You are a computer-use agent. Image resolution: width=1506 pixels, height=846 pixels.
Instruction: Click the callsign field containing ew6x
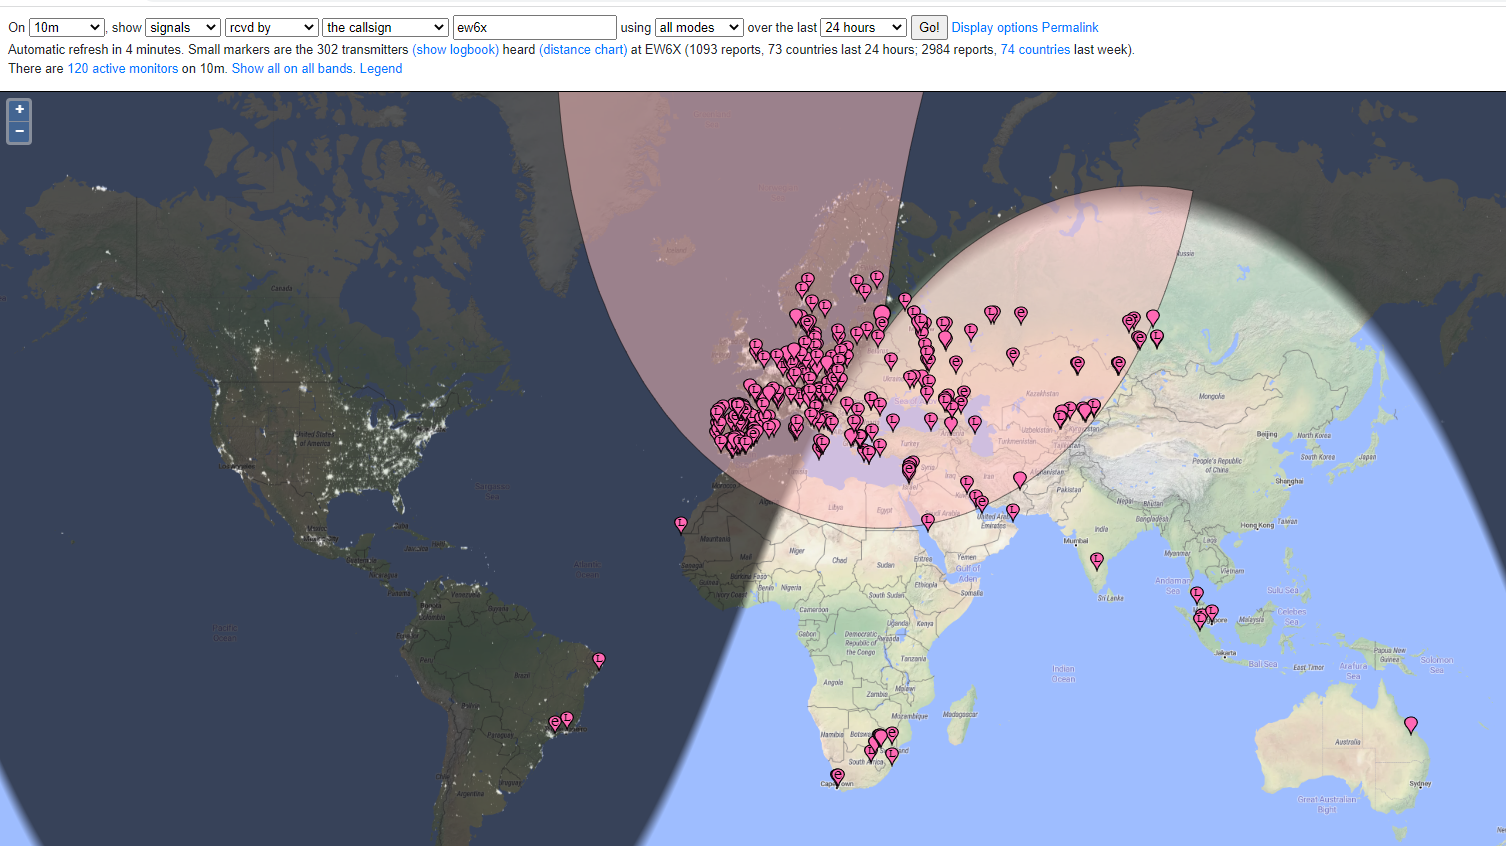534,27
